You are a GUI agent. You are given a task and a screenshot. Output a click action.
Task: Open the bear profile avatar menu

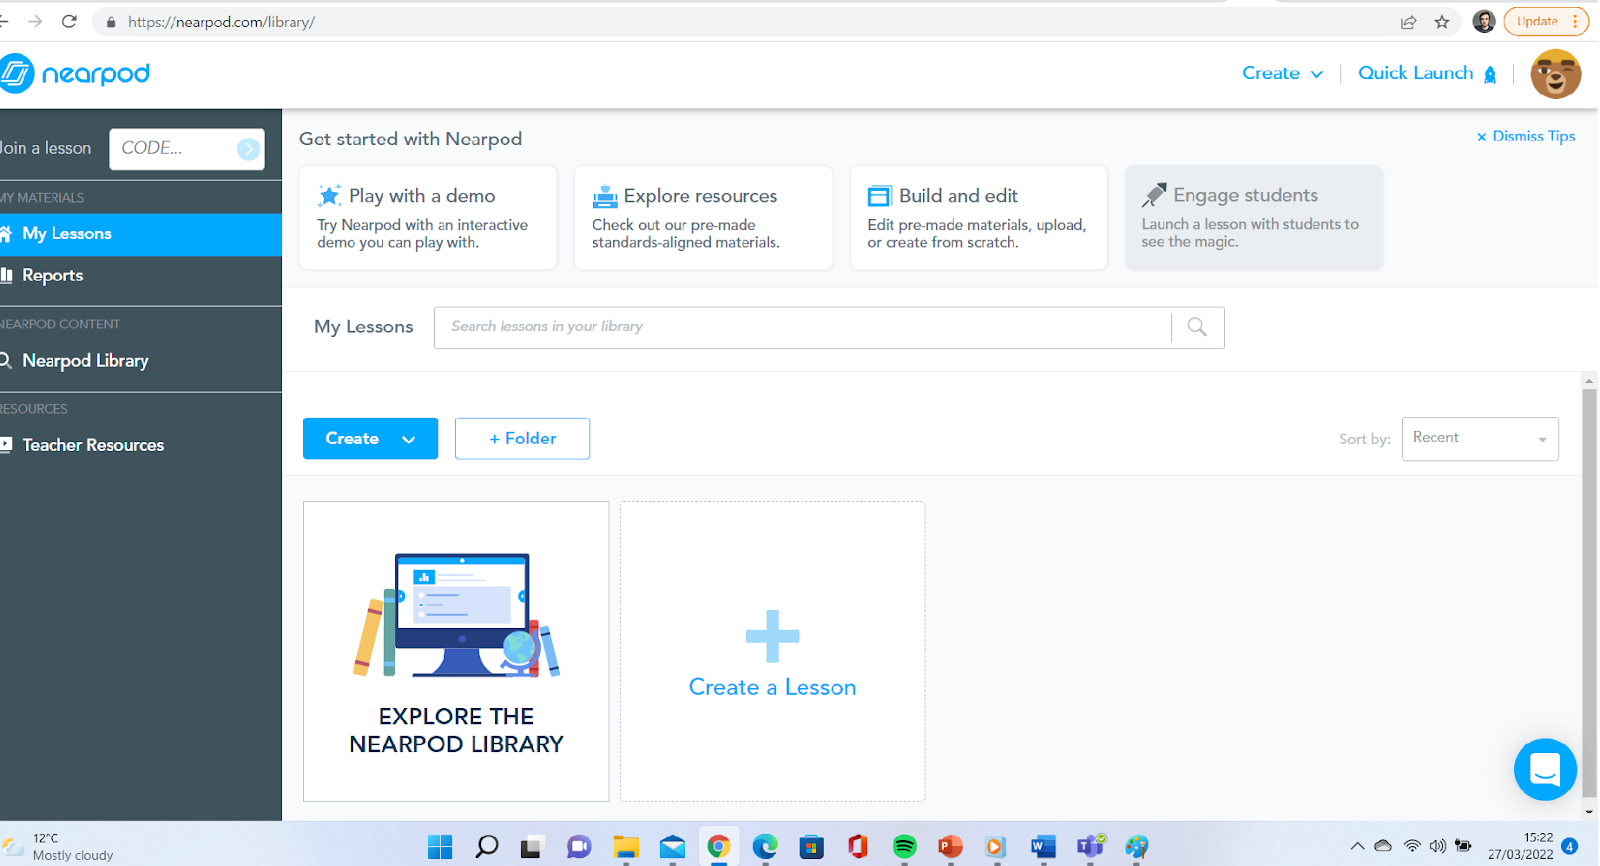[1555, 74]
